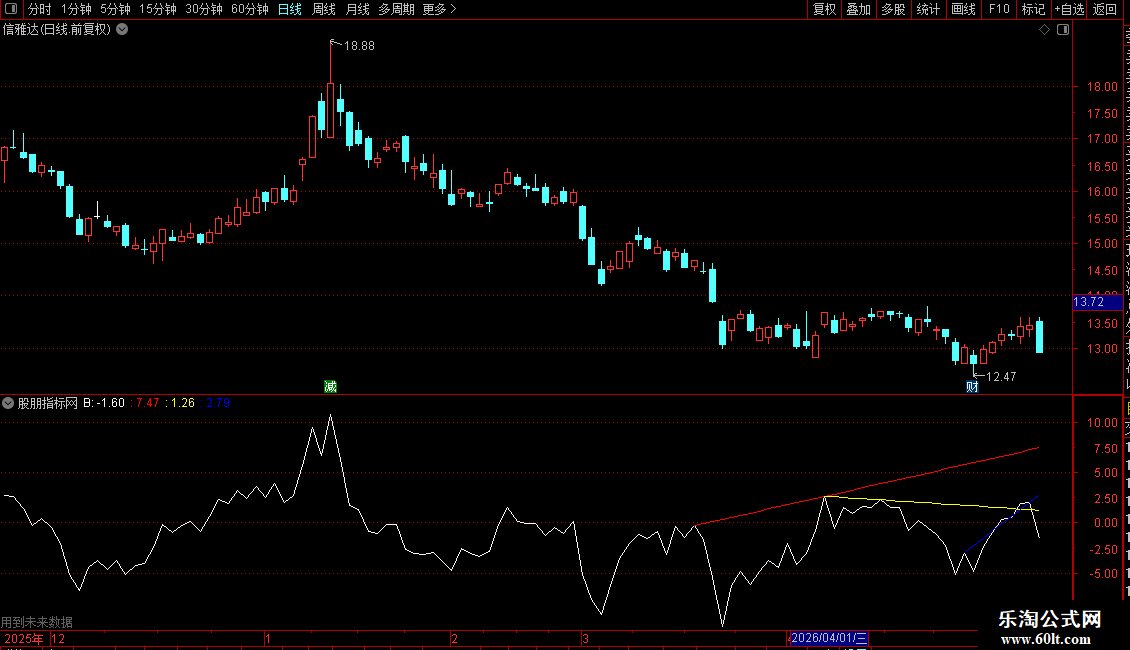Expand the 更多 periods menu
This screenshot has height=650, width=1130.
coord(439,9)
